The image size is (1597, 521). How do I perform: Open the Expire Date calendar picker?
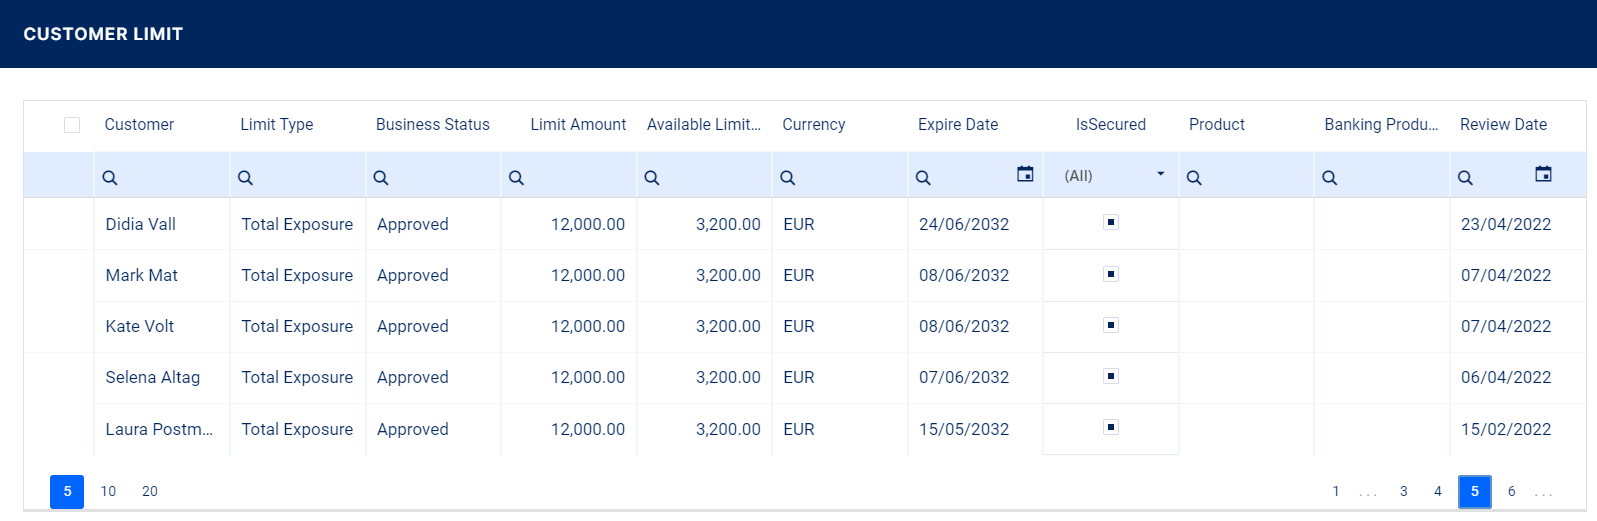pyautogui.click(x=1025, y=174)
